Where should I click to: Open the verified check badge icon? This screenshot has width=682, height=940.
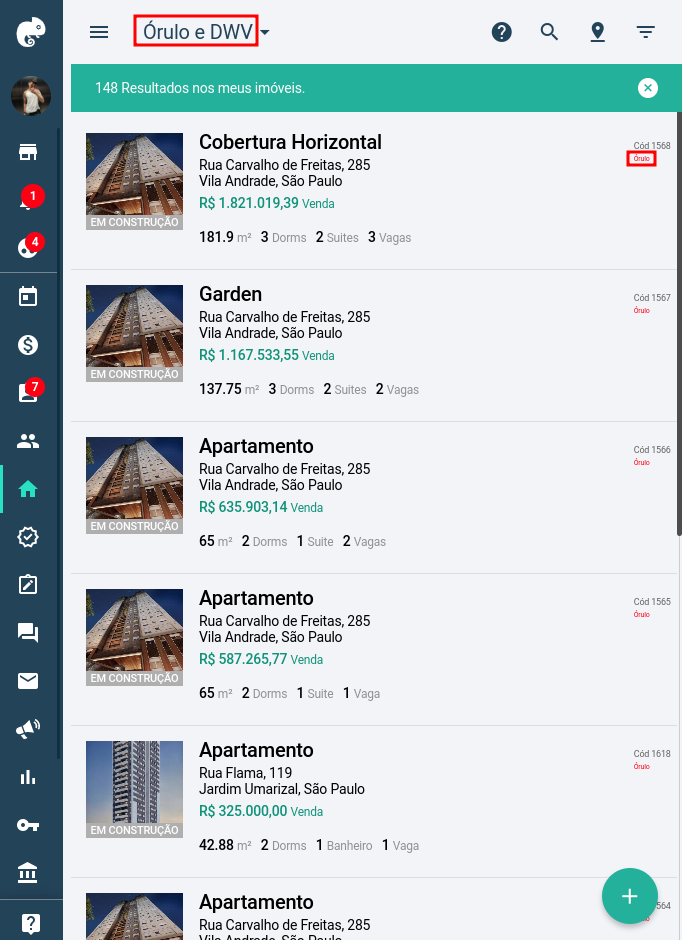coord(28,537)
